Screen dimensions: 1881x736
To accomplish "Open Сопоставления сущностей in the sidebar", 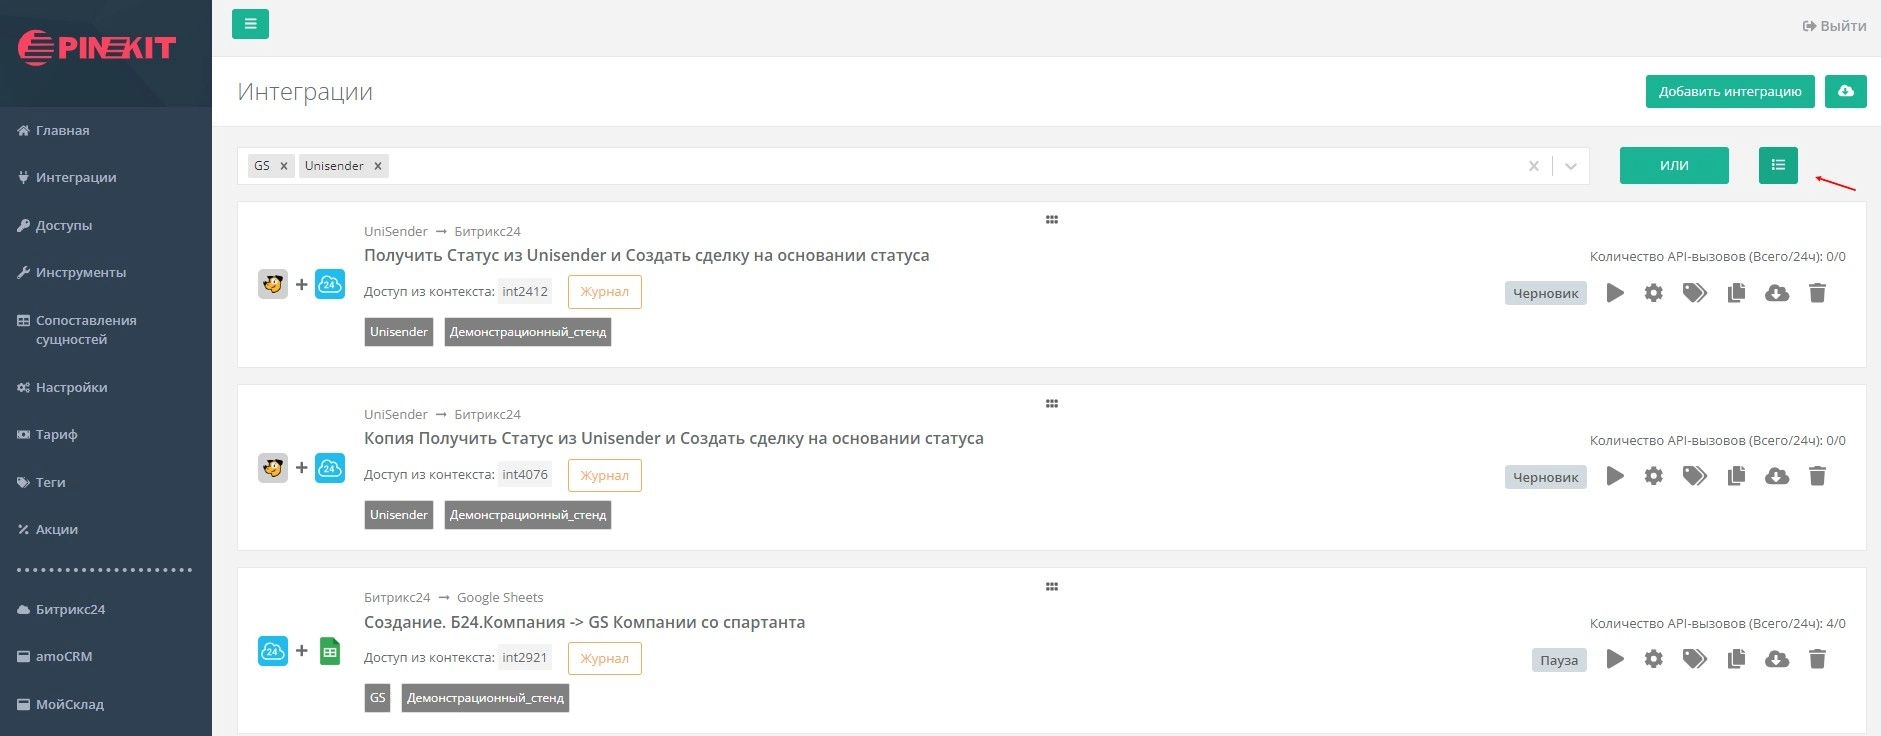I will pyautogui.click(x=85, y=329).
